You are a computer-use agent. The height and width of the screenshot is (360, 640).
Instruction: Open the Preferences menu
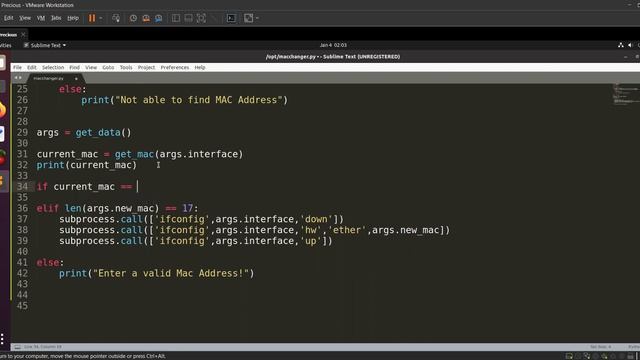175,67
